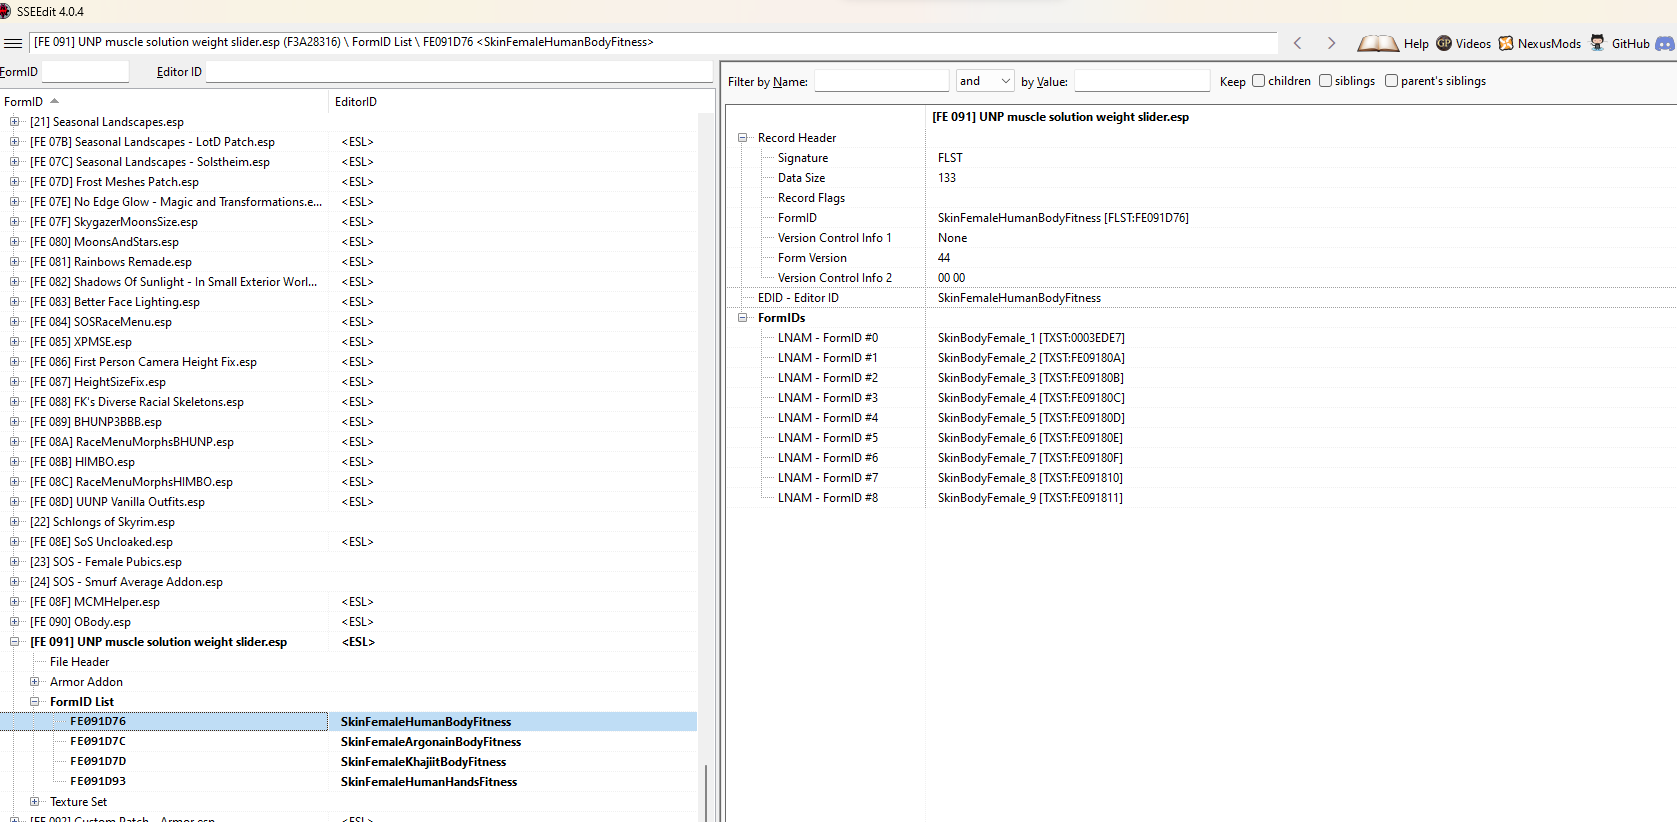The width and height of the screenshot is (1677, 822).
Task: Click SkinBodyFemale_9 [TXST:FE091811] value
Action: click(x=1030, y=498)
